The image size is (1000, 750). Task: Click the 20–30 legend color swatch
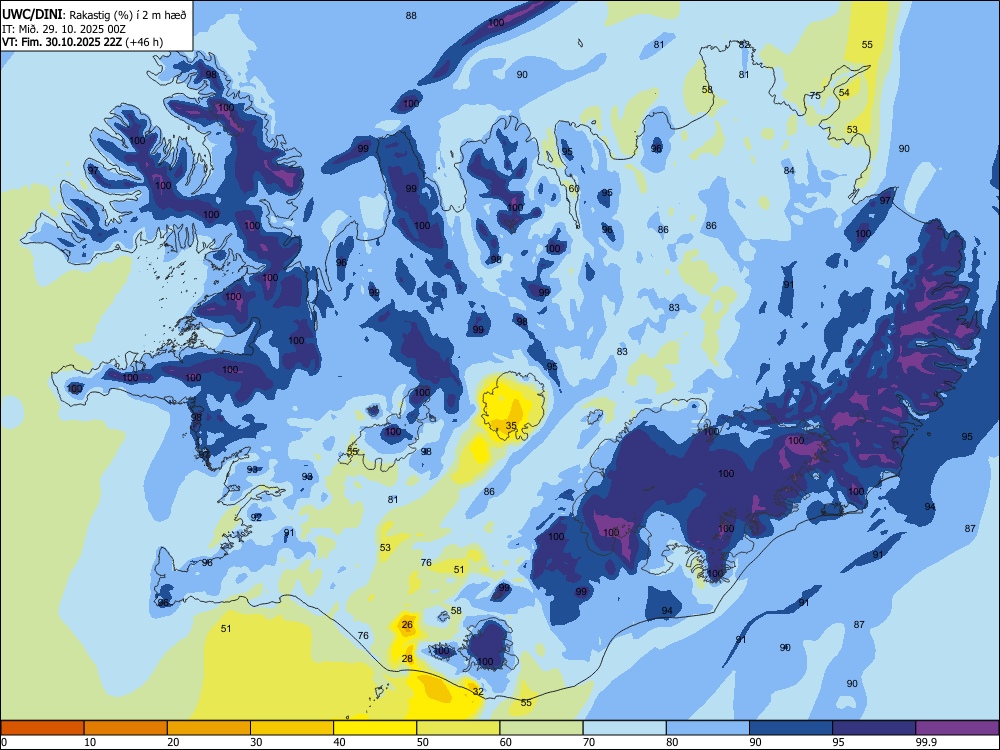[x=209, y=728]
